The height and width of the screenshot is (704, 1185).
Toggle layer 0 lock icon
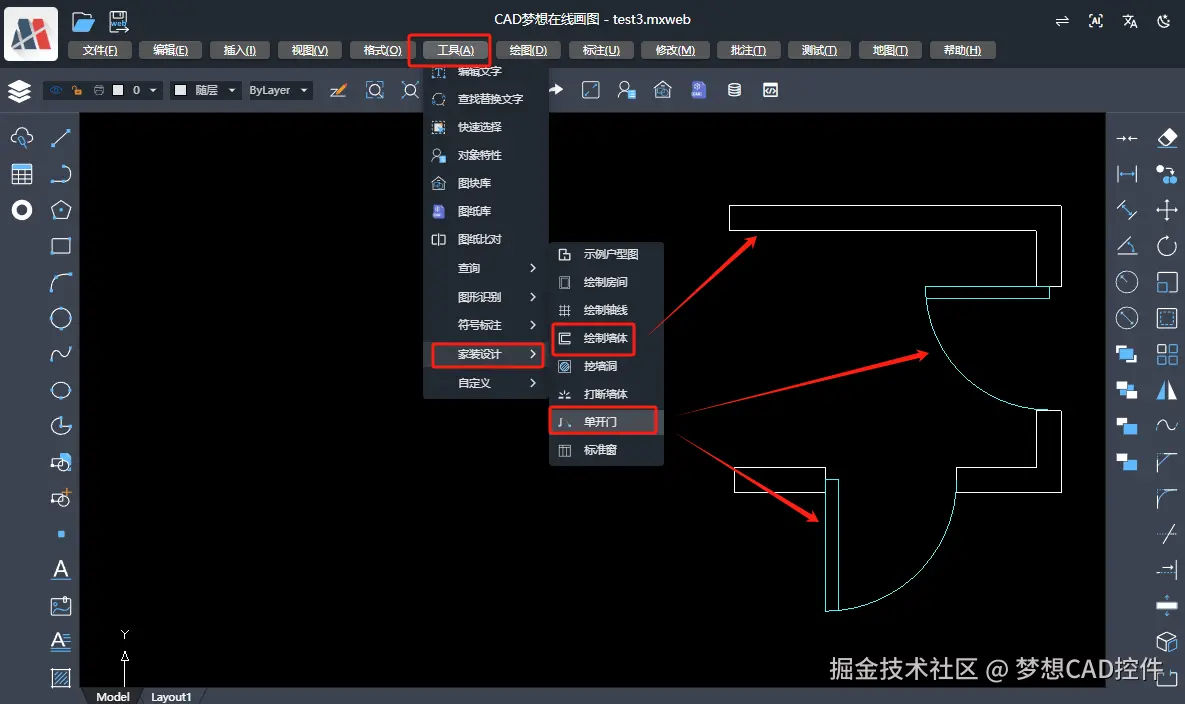click(76, 91)
